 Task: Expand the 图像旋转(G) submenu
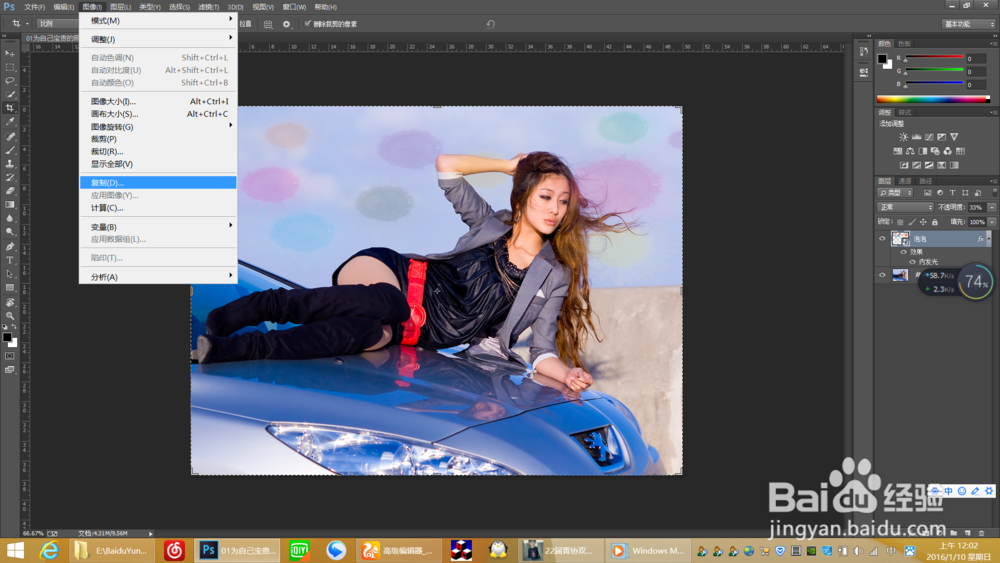(158, 126)
